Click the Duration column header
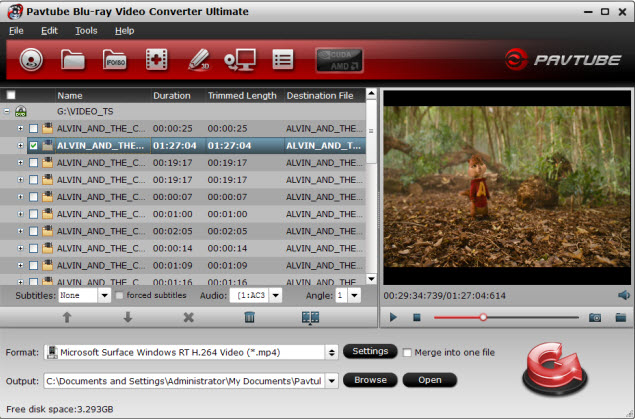This screenshot has width=635, height=419. (178, 96)
